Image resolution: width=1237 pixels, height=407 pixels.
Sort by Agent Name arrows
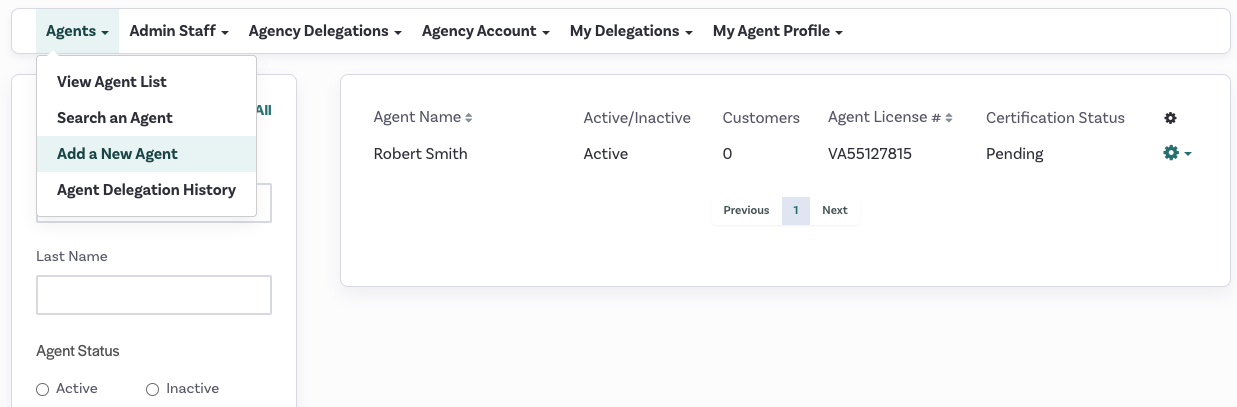pyautogui.click(x=468, y=118)
